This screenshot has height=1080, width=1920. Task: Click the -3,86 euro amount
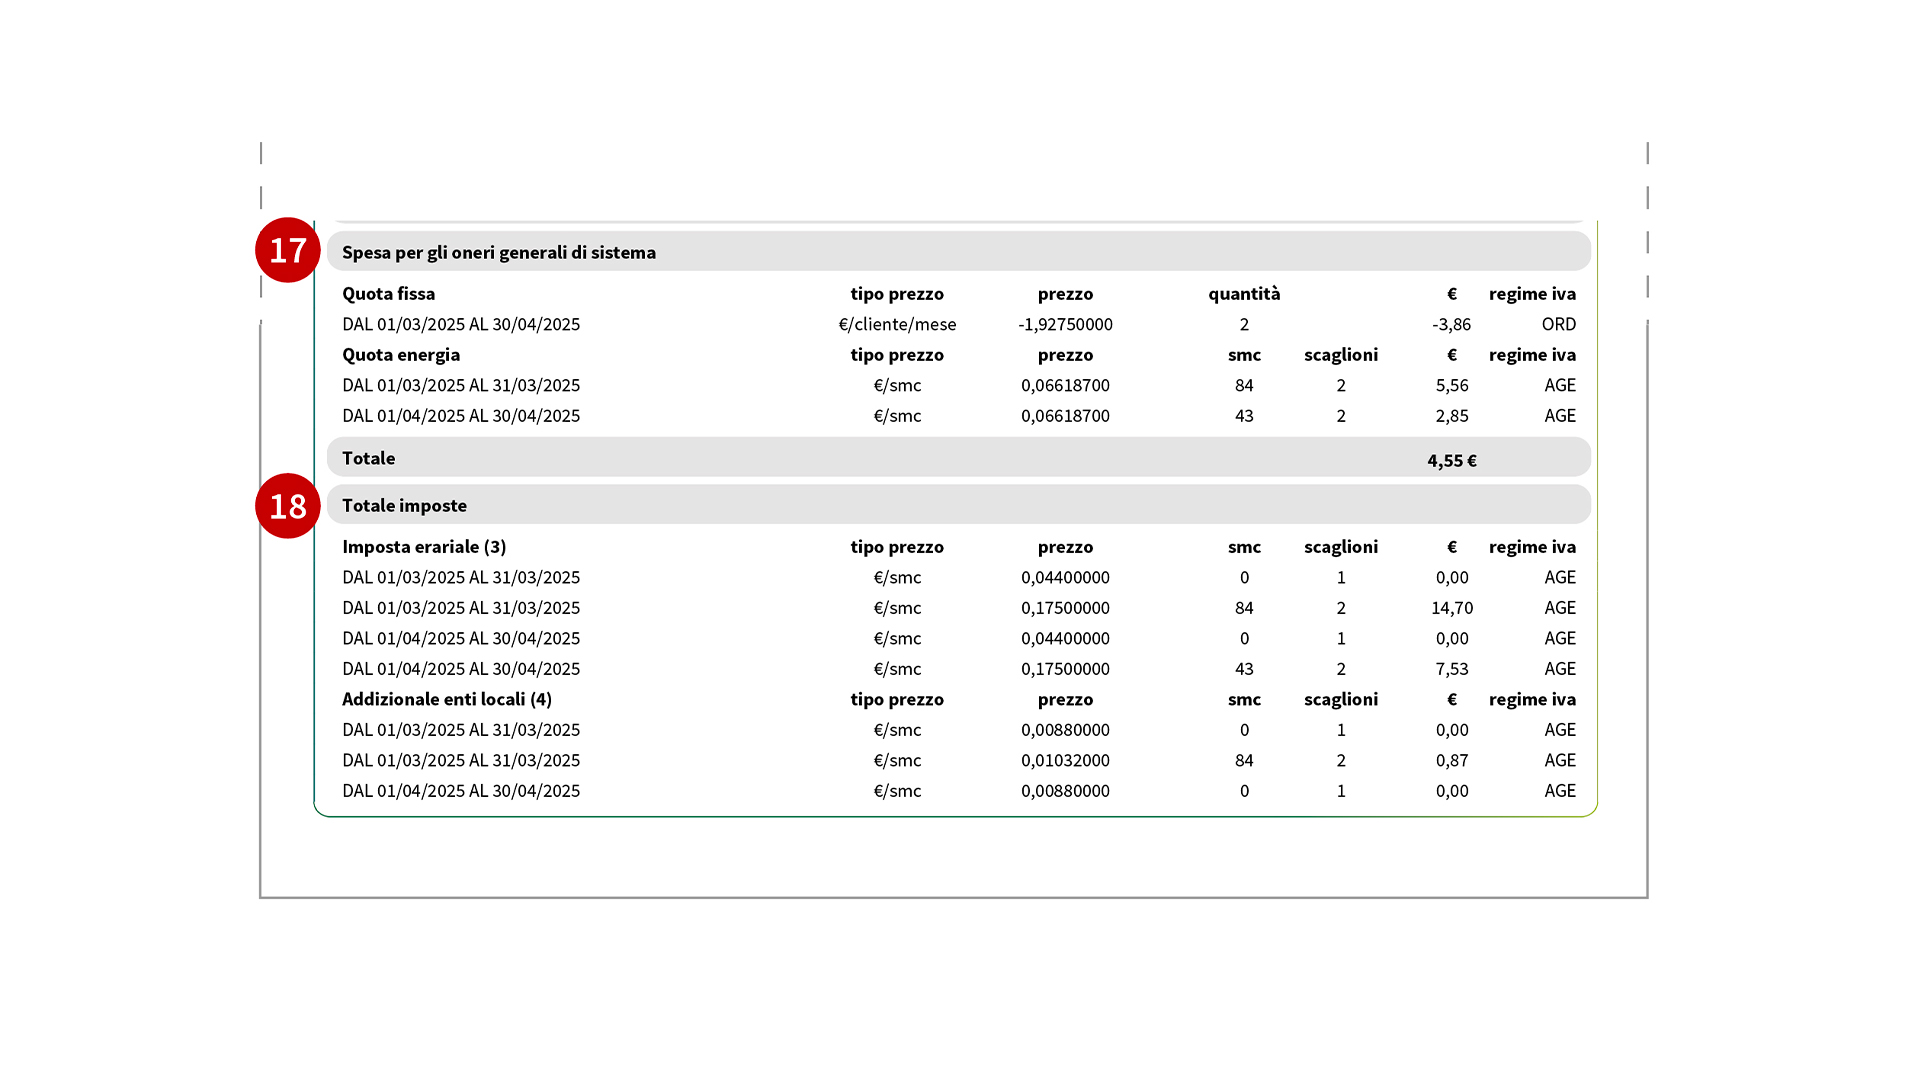click(x=1451, y=324)
